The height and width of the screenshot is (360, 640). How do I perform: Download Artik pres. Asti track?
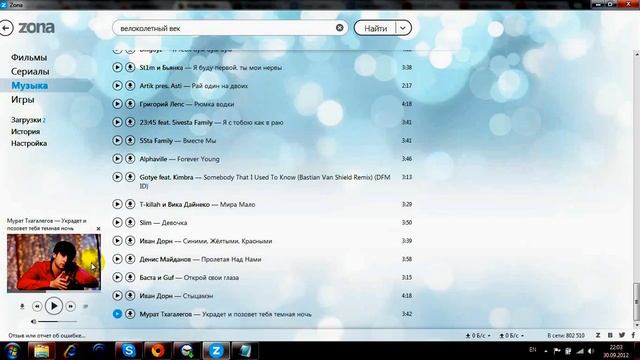130,86
